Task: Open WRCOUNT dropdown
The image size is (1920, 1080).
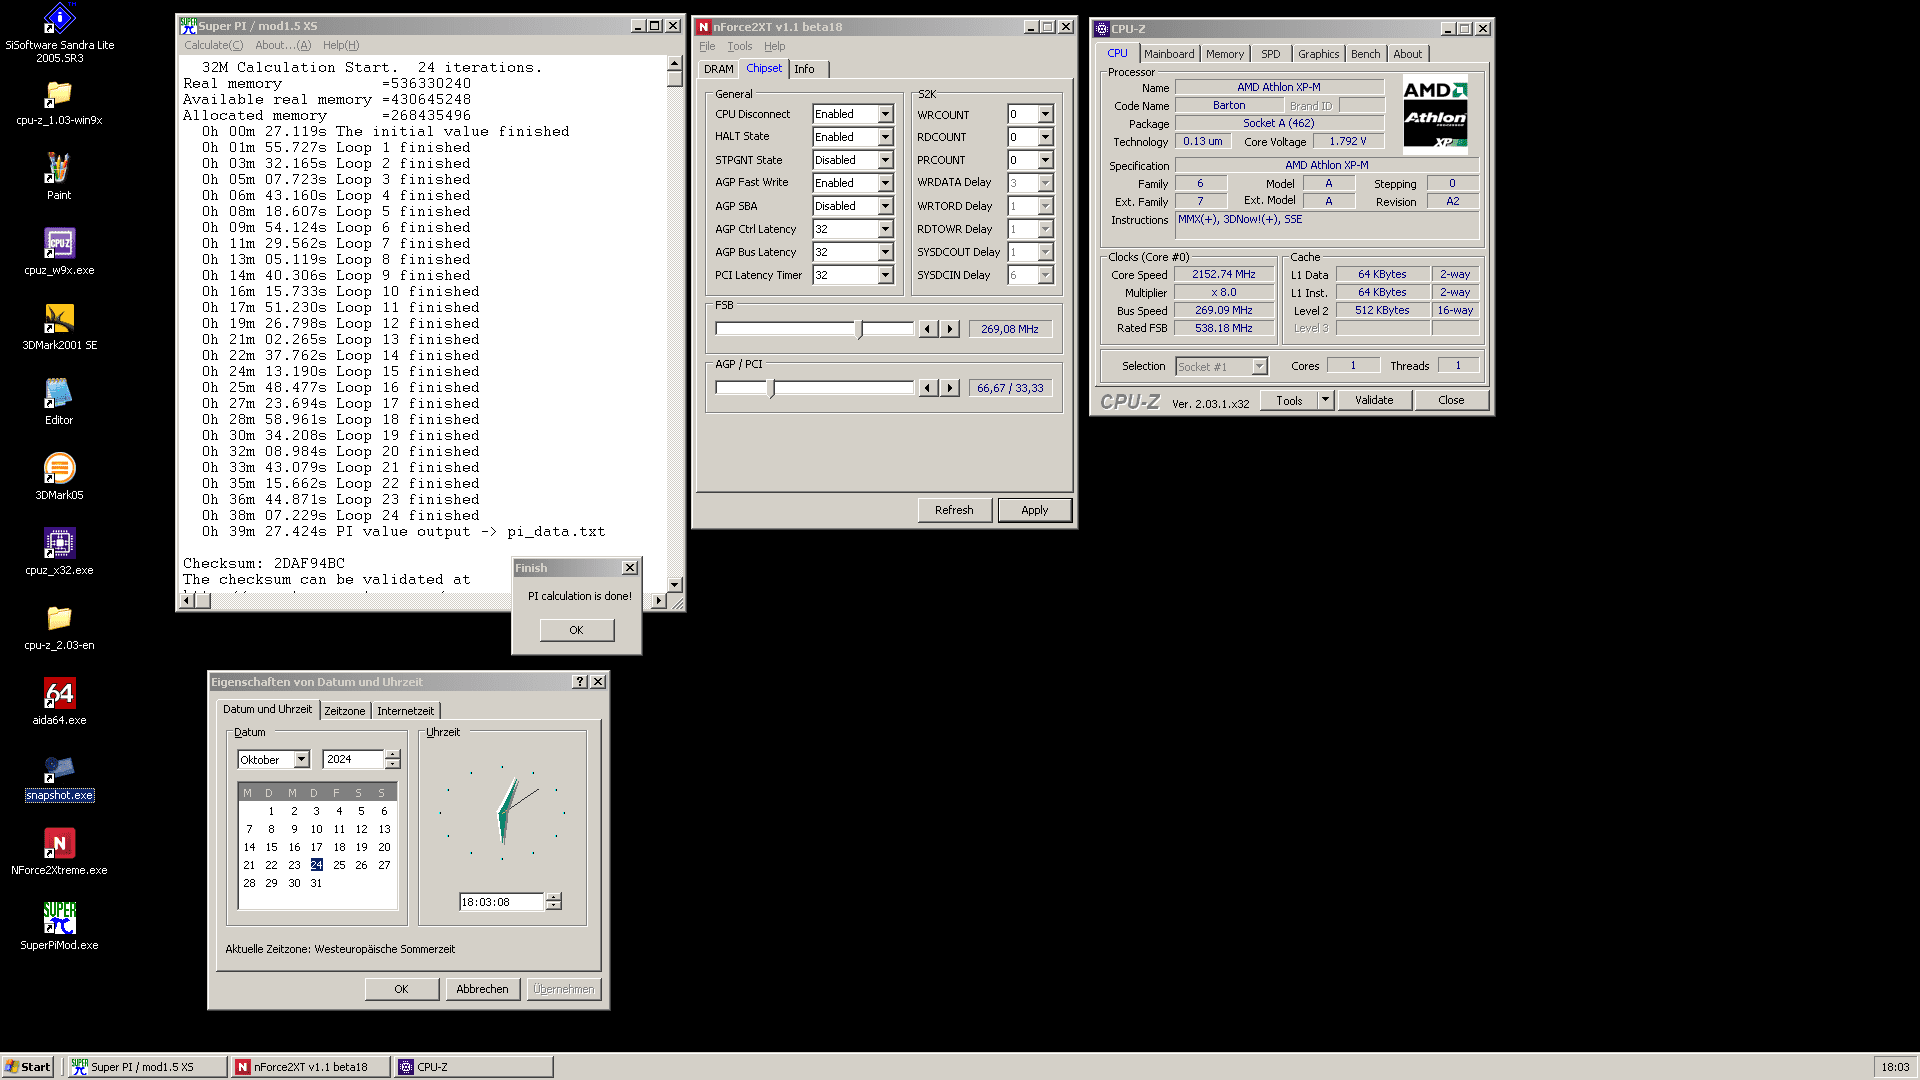Action: 1045,114
